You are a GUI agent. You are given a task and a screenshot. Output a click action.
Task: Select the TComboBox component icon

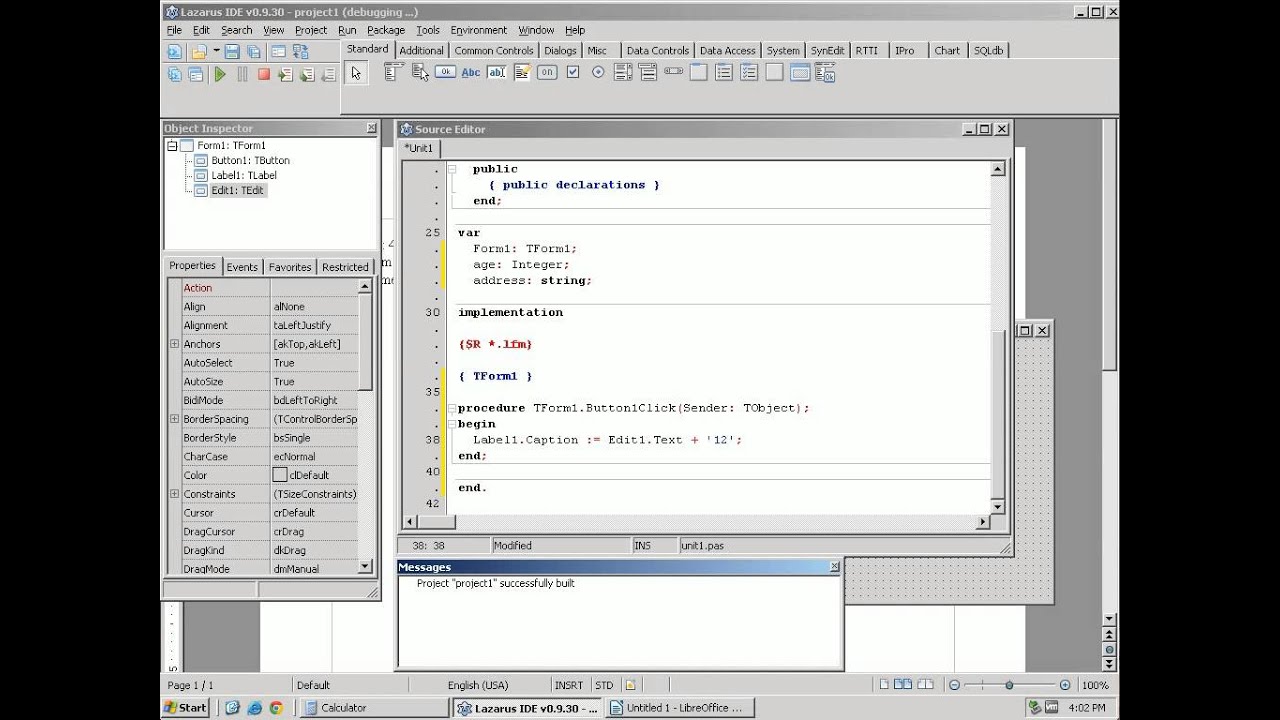(x=648, y=72)
